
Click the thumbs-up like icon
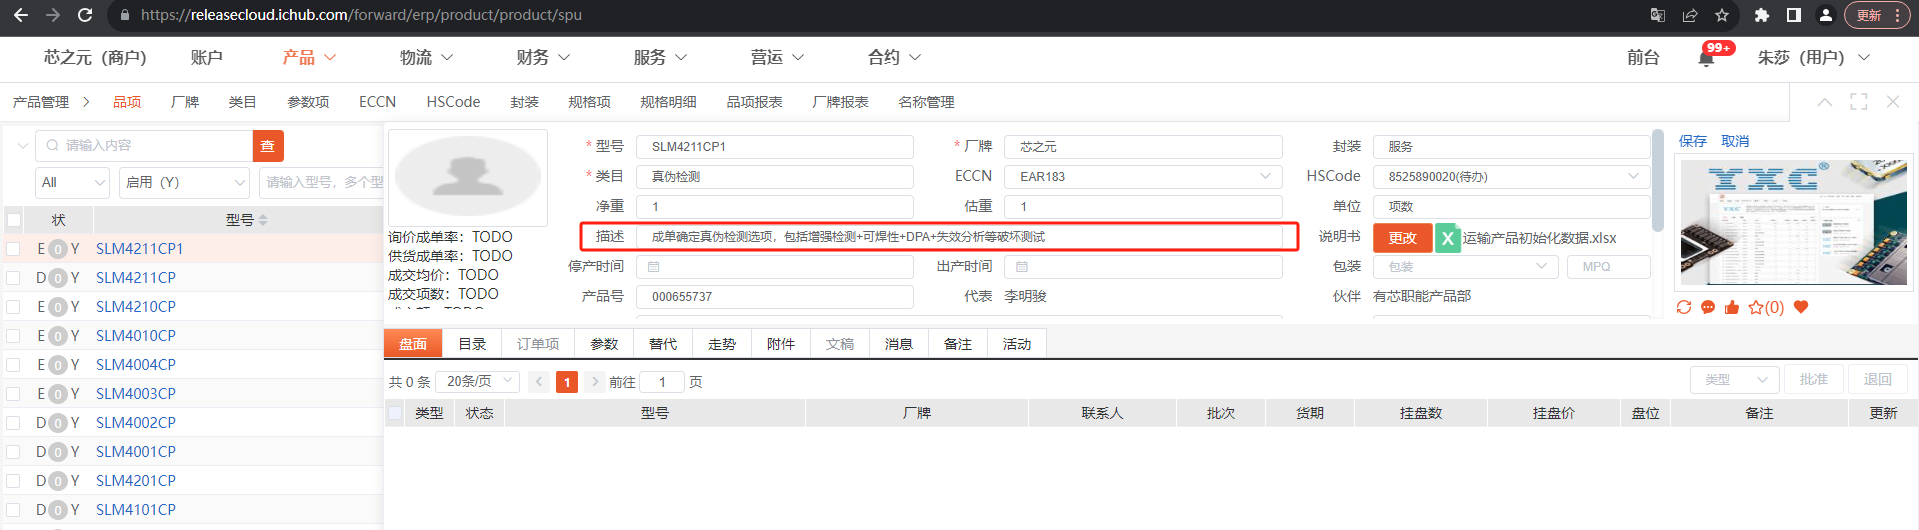pos(1732,307)
